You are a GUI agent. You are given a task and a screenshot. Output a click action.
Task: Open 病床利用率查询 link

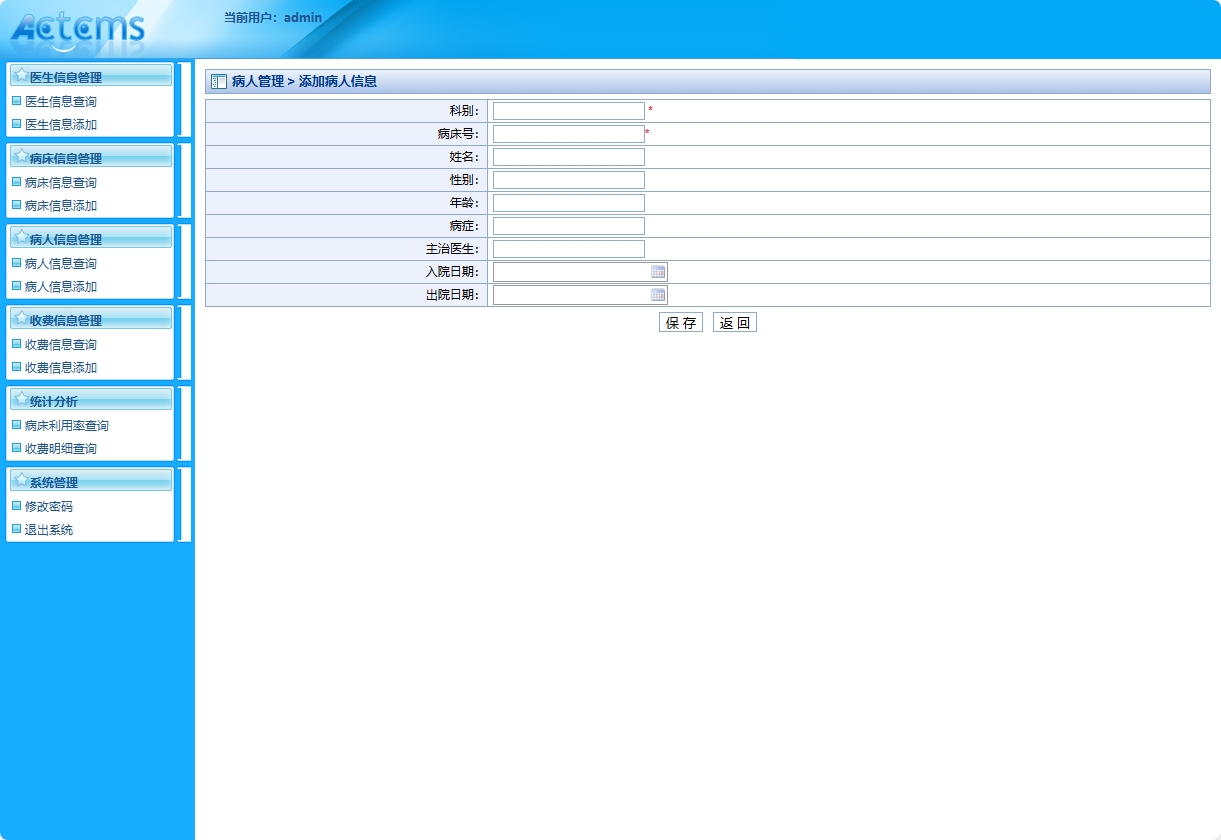point(67,426)
